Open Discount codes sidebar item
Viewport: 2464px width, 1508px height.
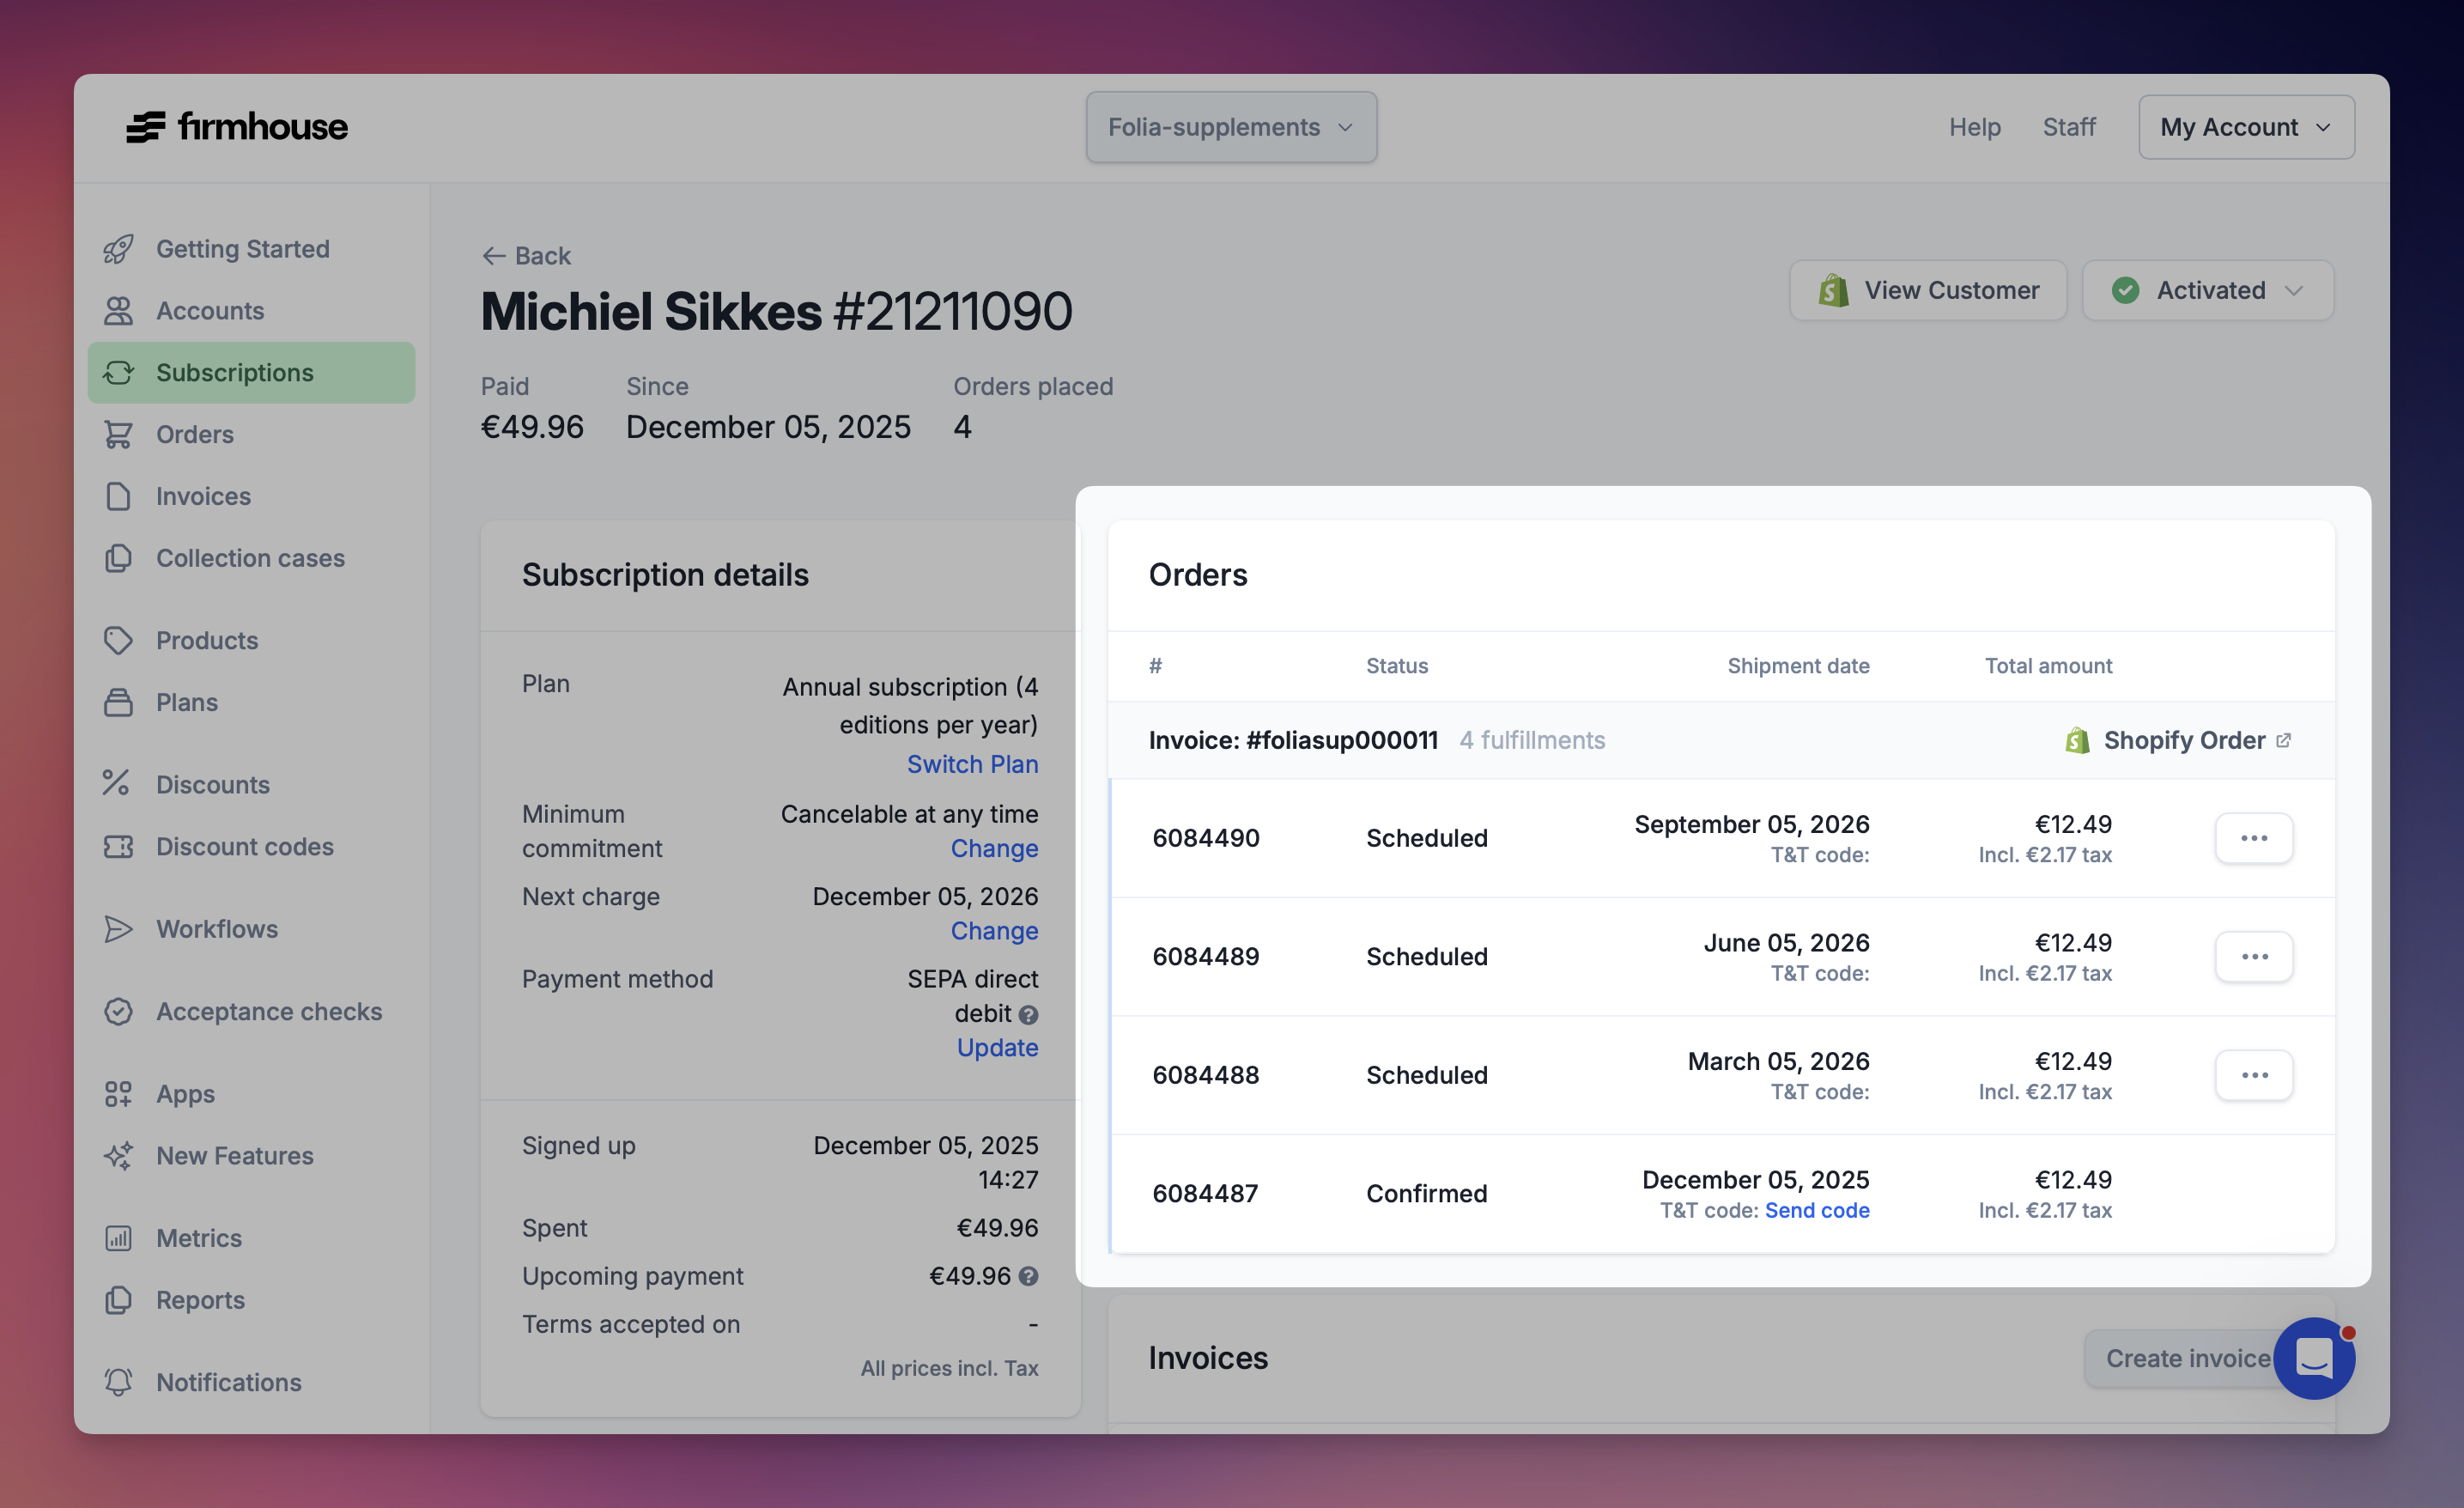point(245,846)
